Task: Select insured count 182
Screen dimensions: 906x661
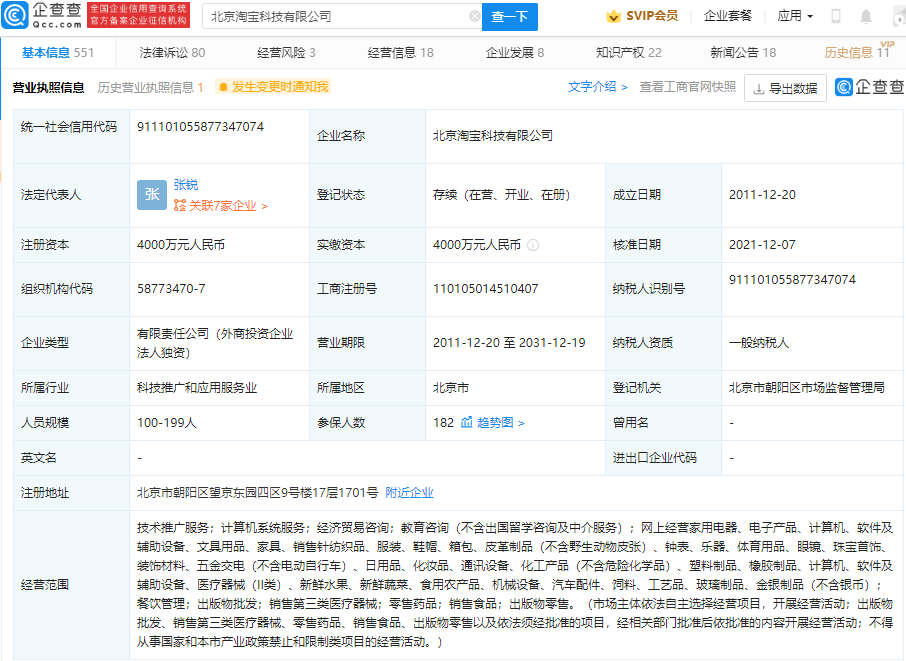Action: tap(443, 422)
